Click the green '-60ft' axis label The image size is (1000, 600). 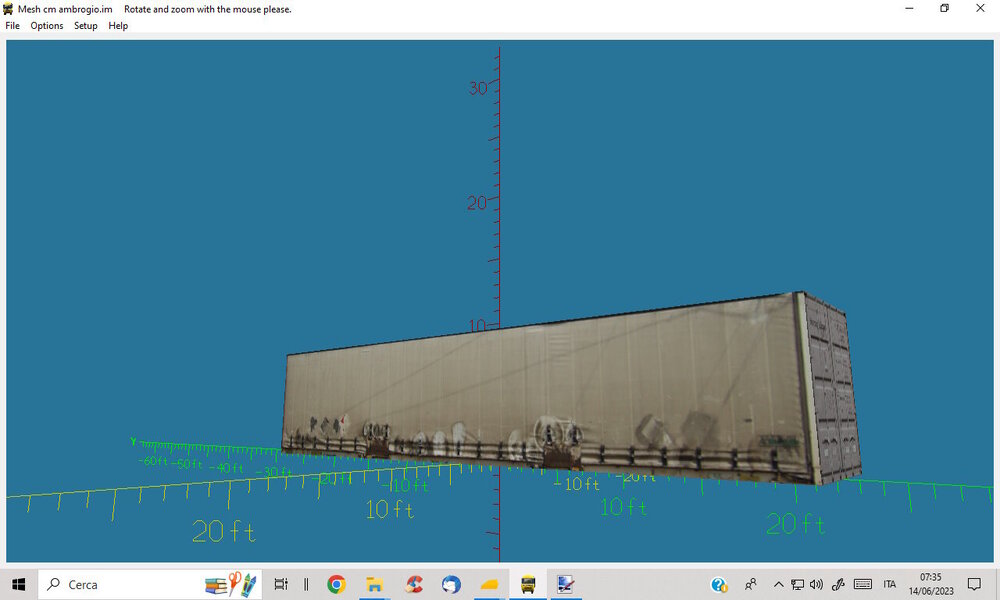click(153, 460)
